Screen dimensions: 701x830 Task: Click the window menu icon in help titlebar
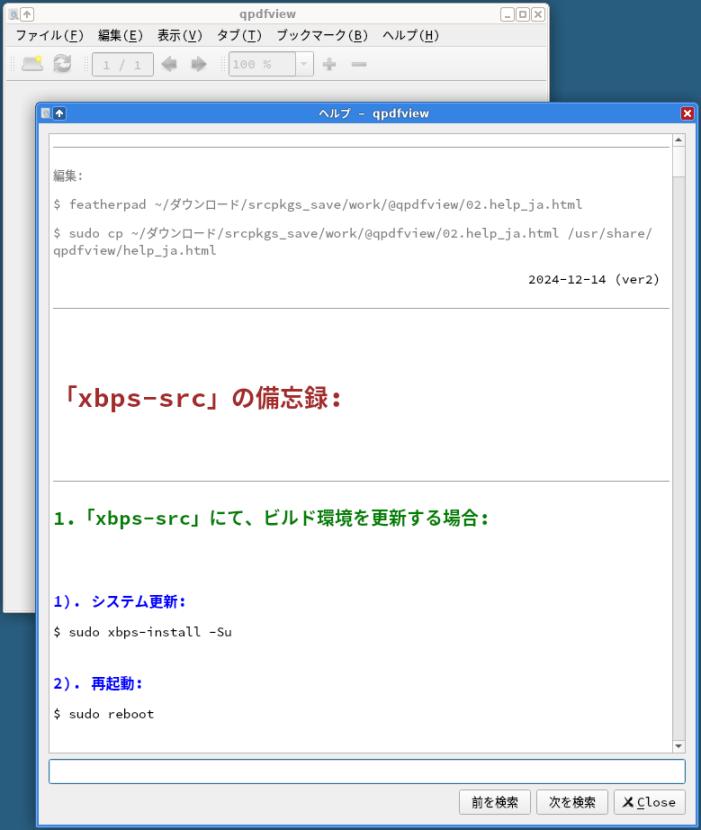click(x=46, y=113)
